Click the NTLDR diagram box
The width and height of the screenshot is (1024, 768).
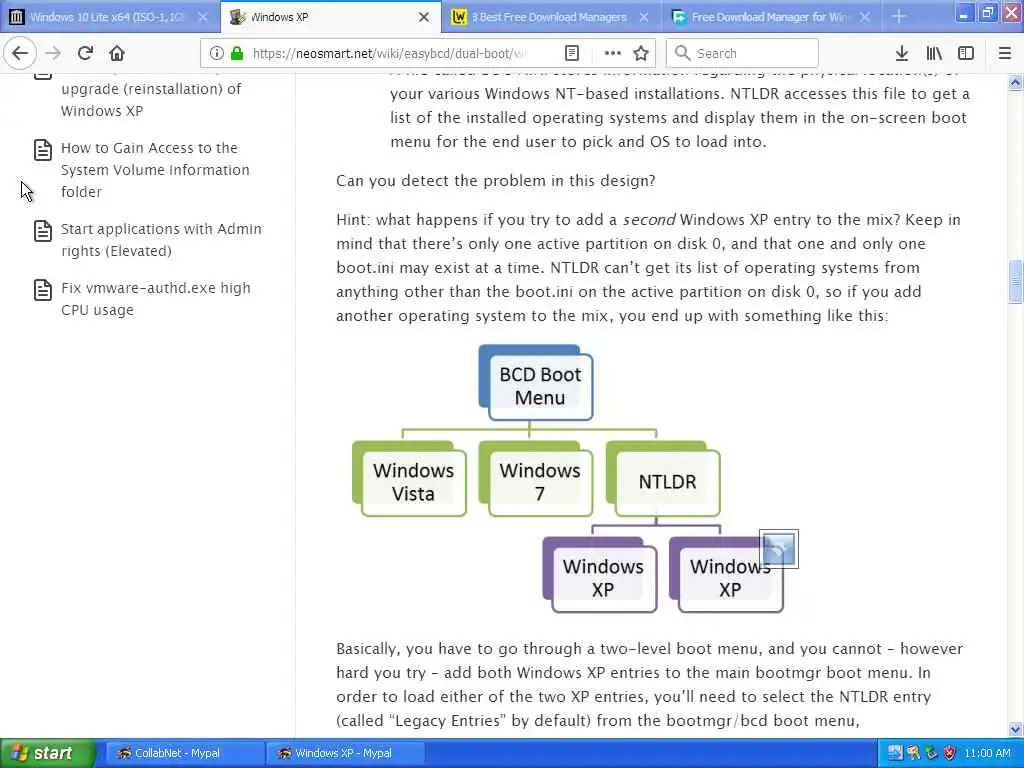(663, 479)
